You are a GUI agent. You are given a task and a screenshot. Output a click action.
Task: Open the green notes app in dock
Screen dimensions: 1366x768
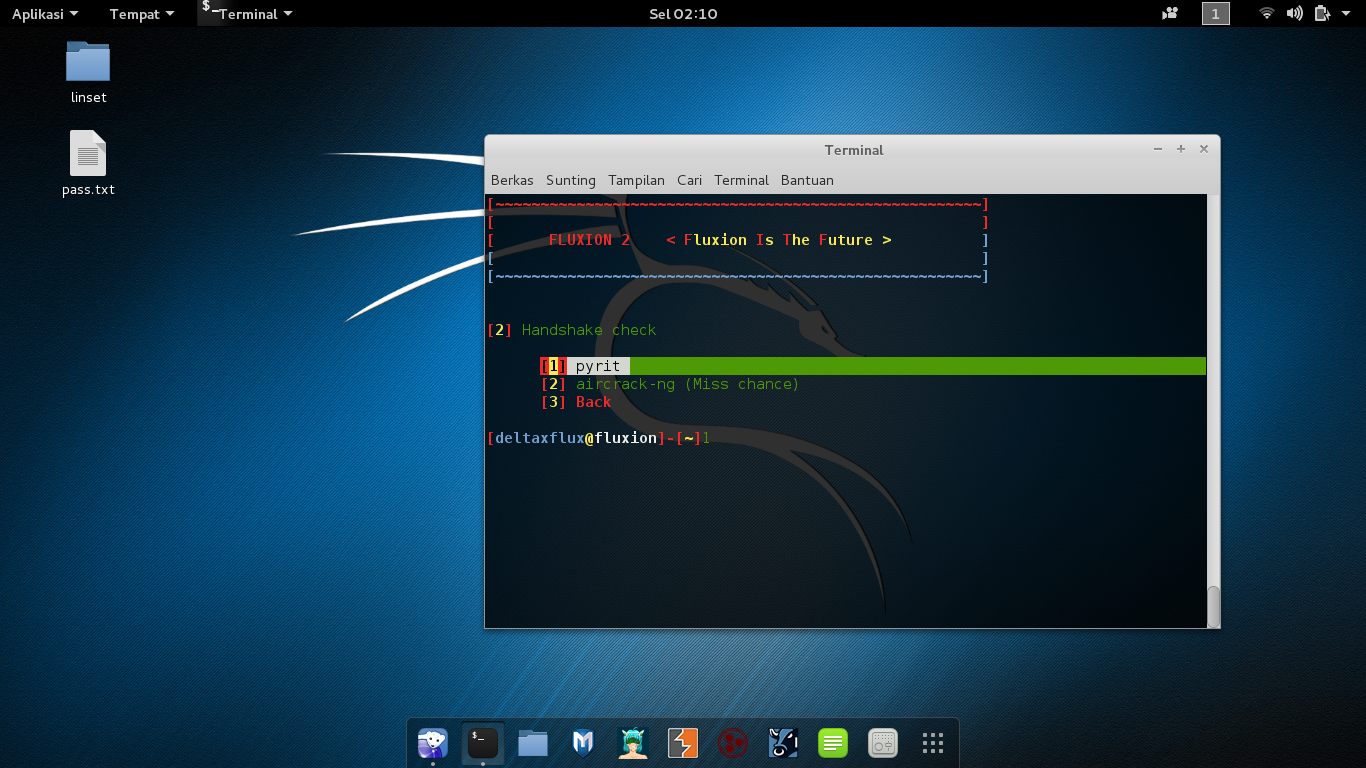[833, 743]
